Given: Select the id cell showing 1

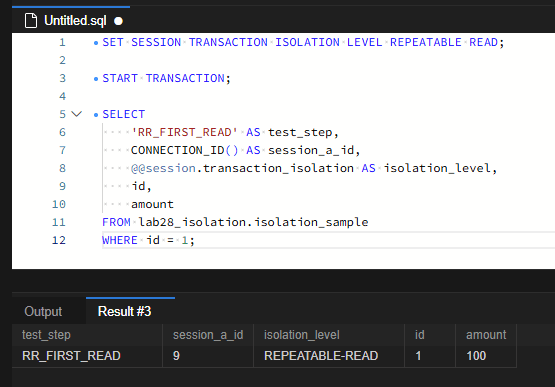Looking at the screenshot, I should 430,356.
